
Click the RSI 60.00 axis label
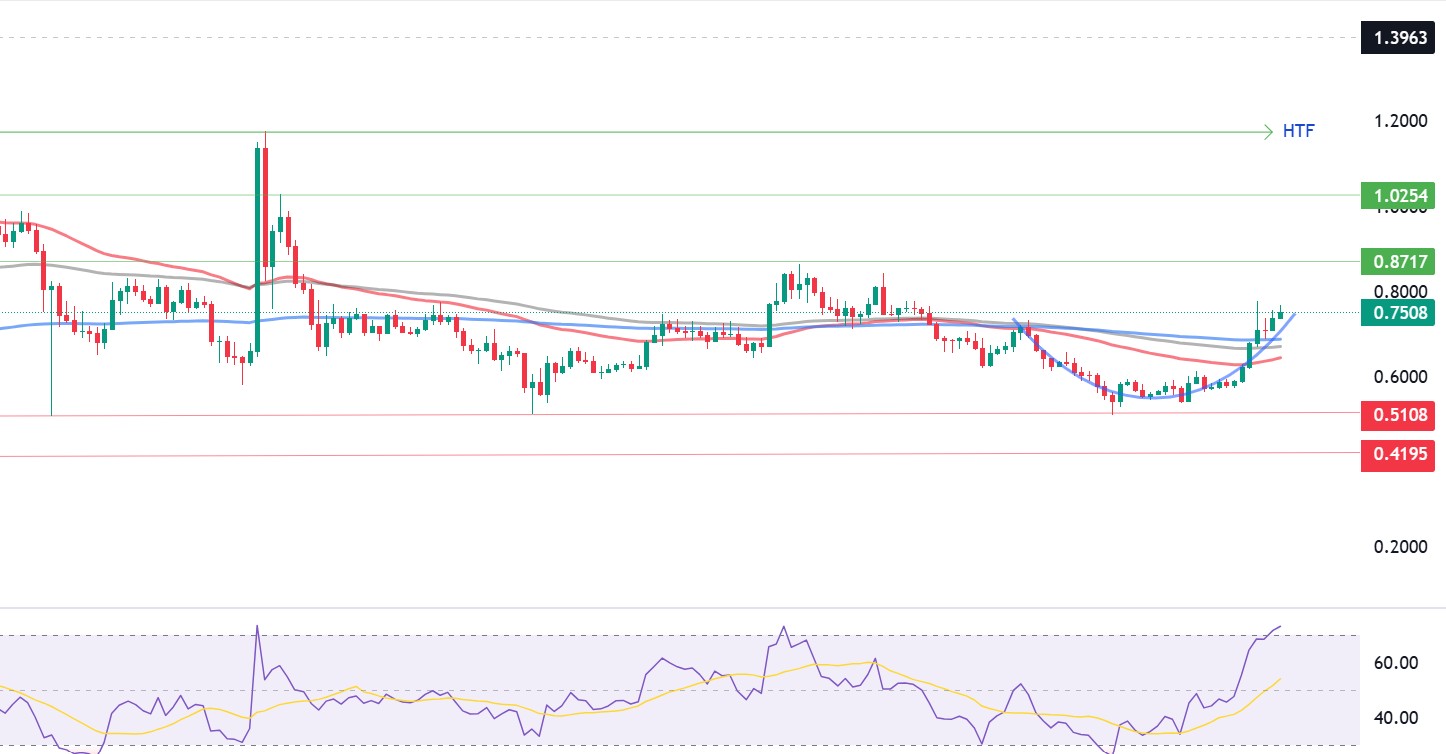click(1396, 662)
